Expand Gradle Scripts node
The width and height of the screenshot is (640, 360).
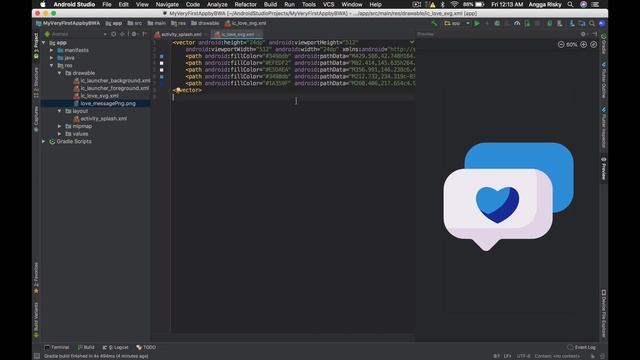coord(44,141)
